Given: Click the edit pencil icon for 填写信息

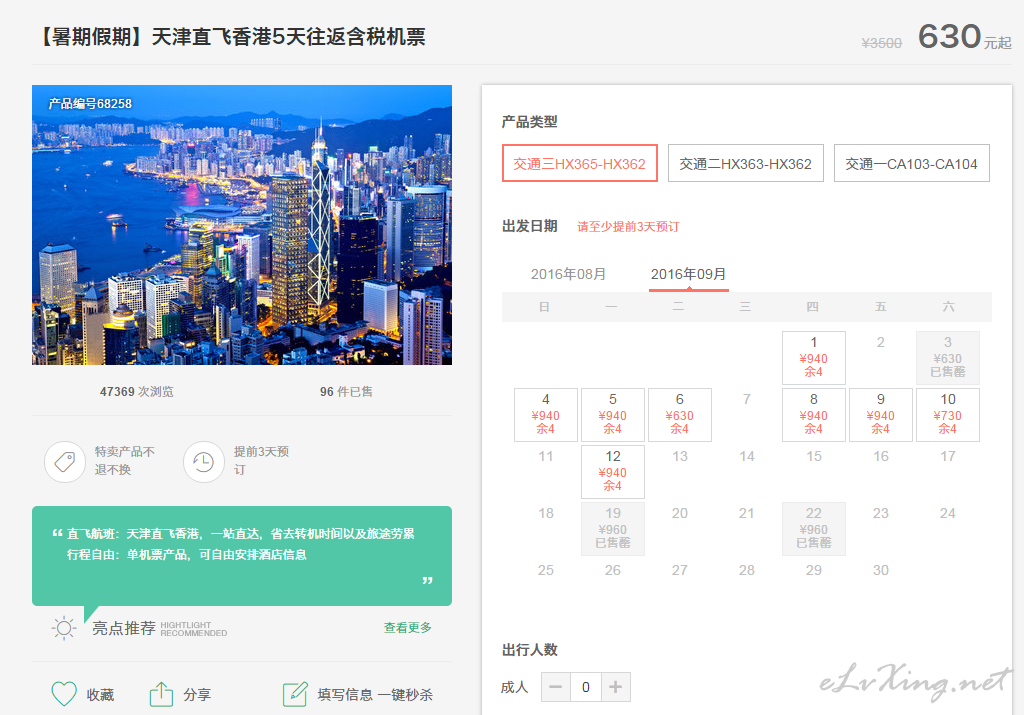Looking at the screenshot, I should click(x=295, y=693).
